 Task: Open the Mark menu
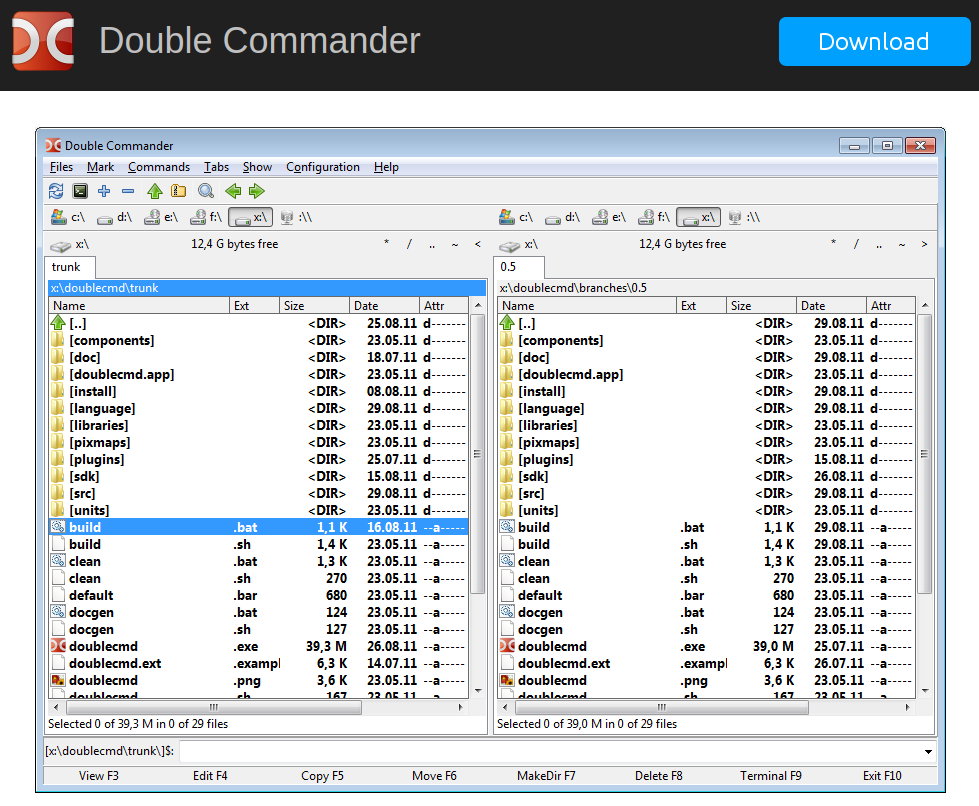tap(101, 167)
